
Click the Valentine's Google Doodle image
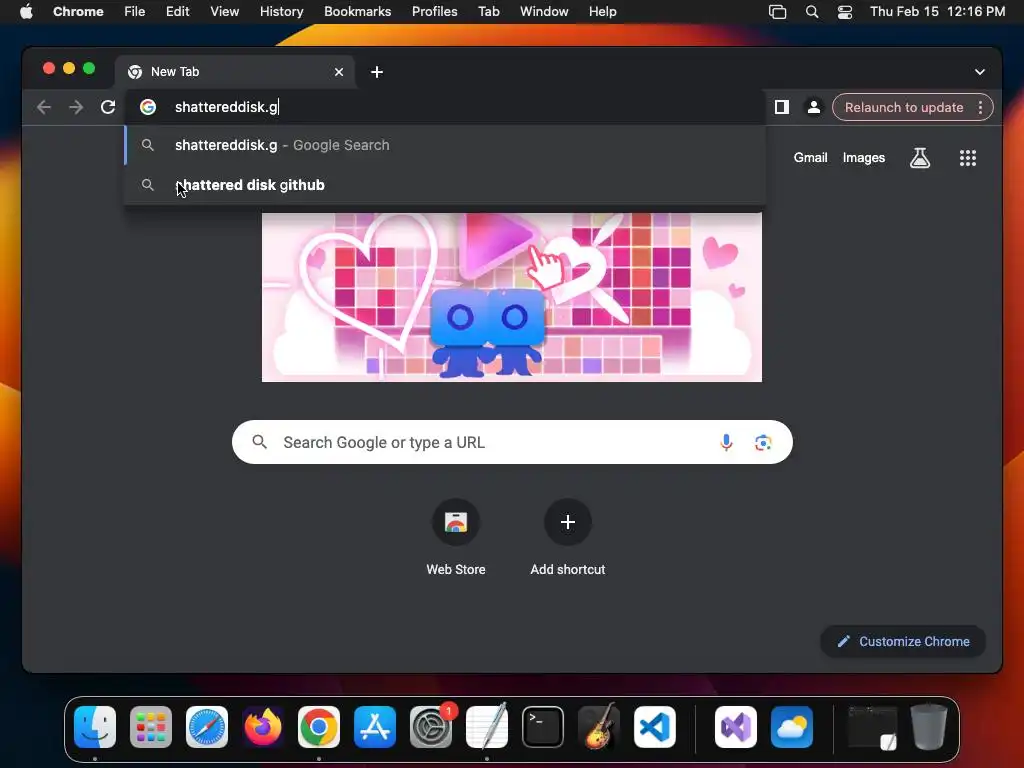(x=512, y=297)
